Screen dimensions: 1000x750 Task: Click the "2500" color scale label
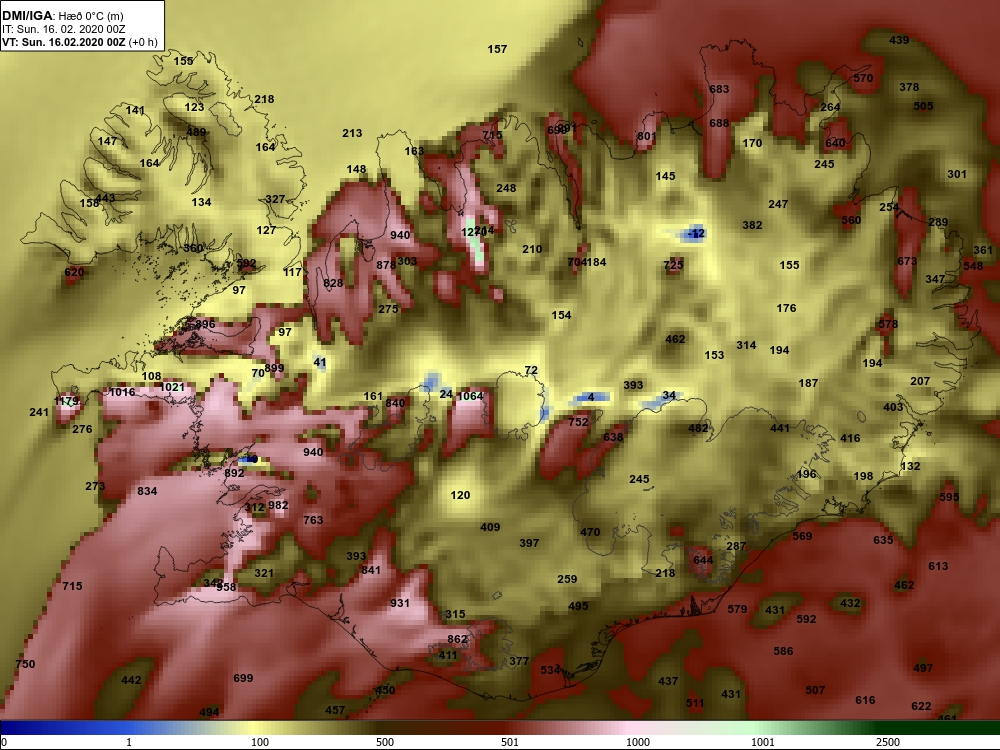(888, 742)
